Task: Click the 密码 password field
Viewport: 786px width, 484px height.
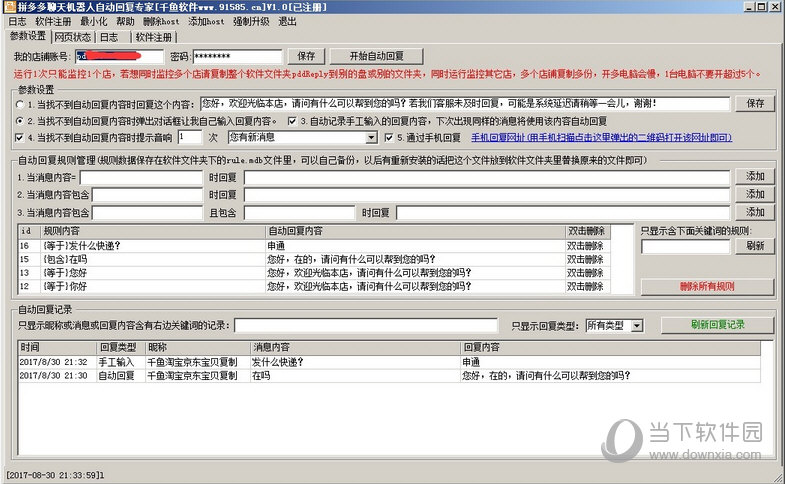Action: pyautogui.click(x=237, y=56)
